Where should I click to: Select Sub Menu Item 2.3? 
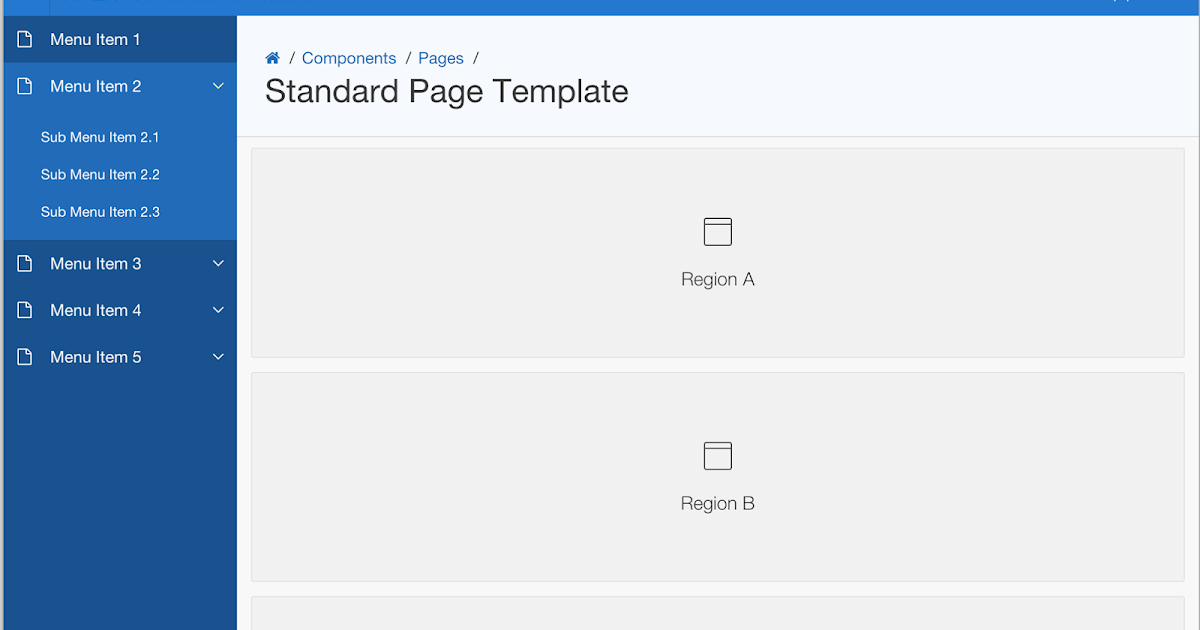[x=100, y=211]
